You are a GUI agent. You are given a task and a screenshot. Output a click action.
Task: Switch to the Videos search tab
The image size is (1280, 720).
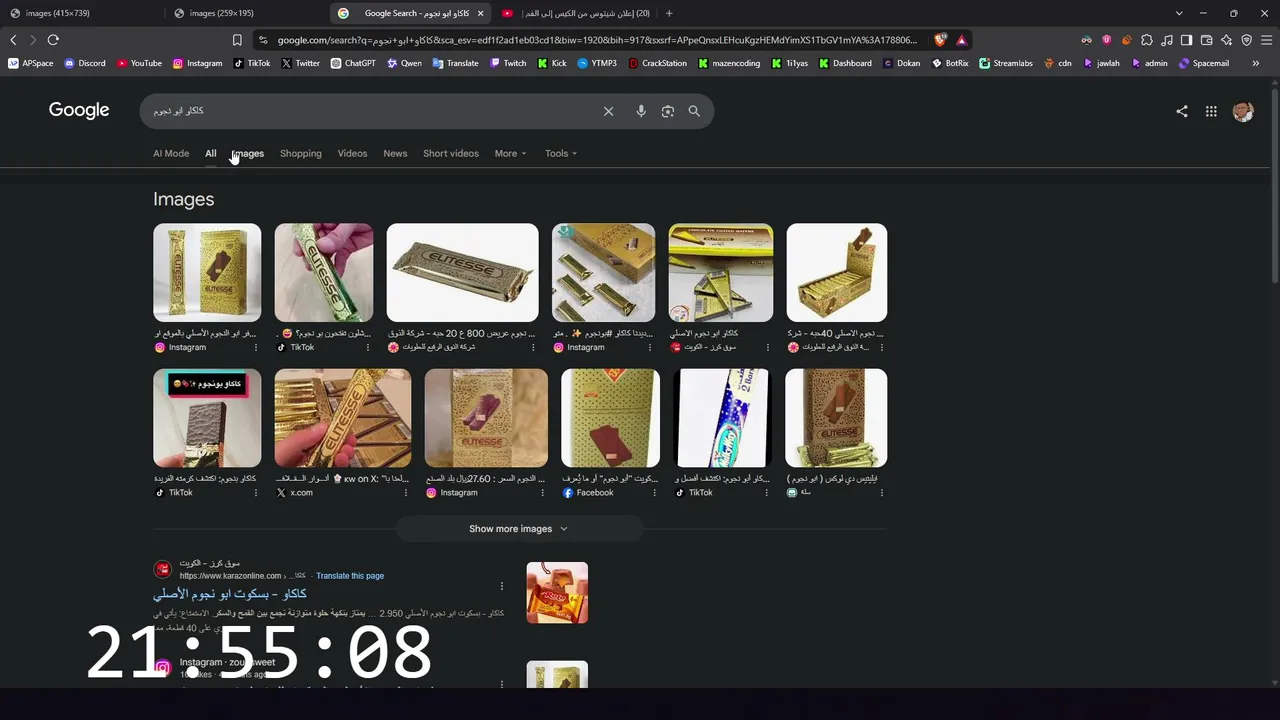click(x=352, y=153)
